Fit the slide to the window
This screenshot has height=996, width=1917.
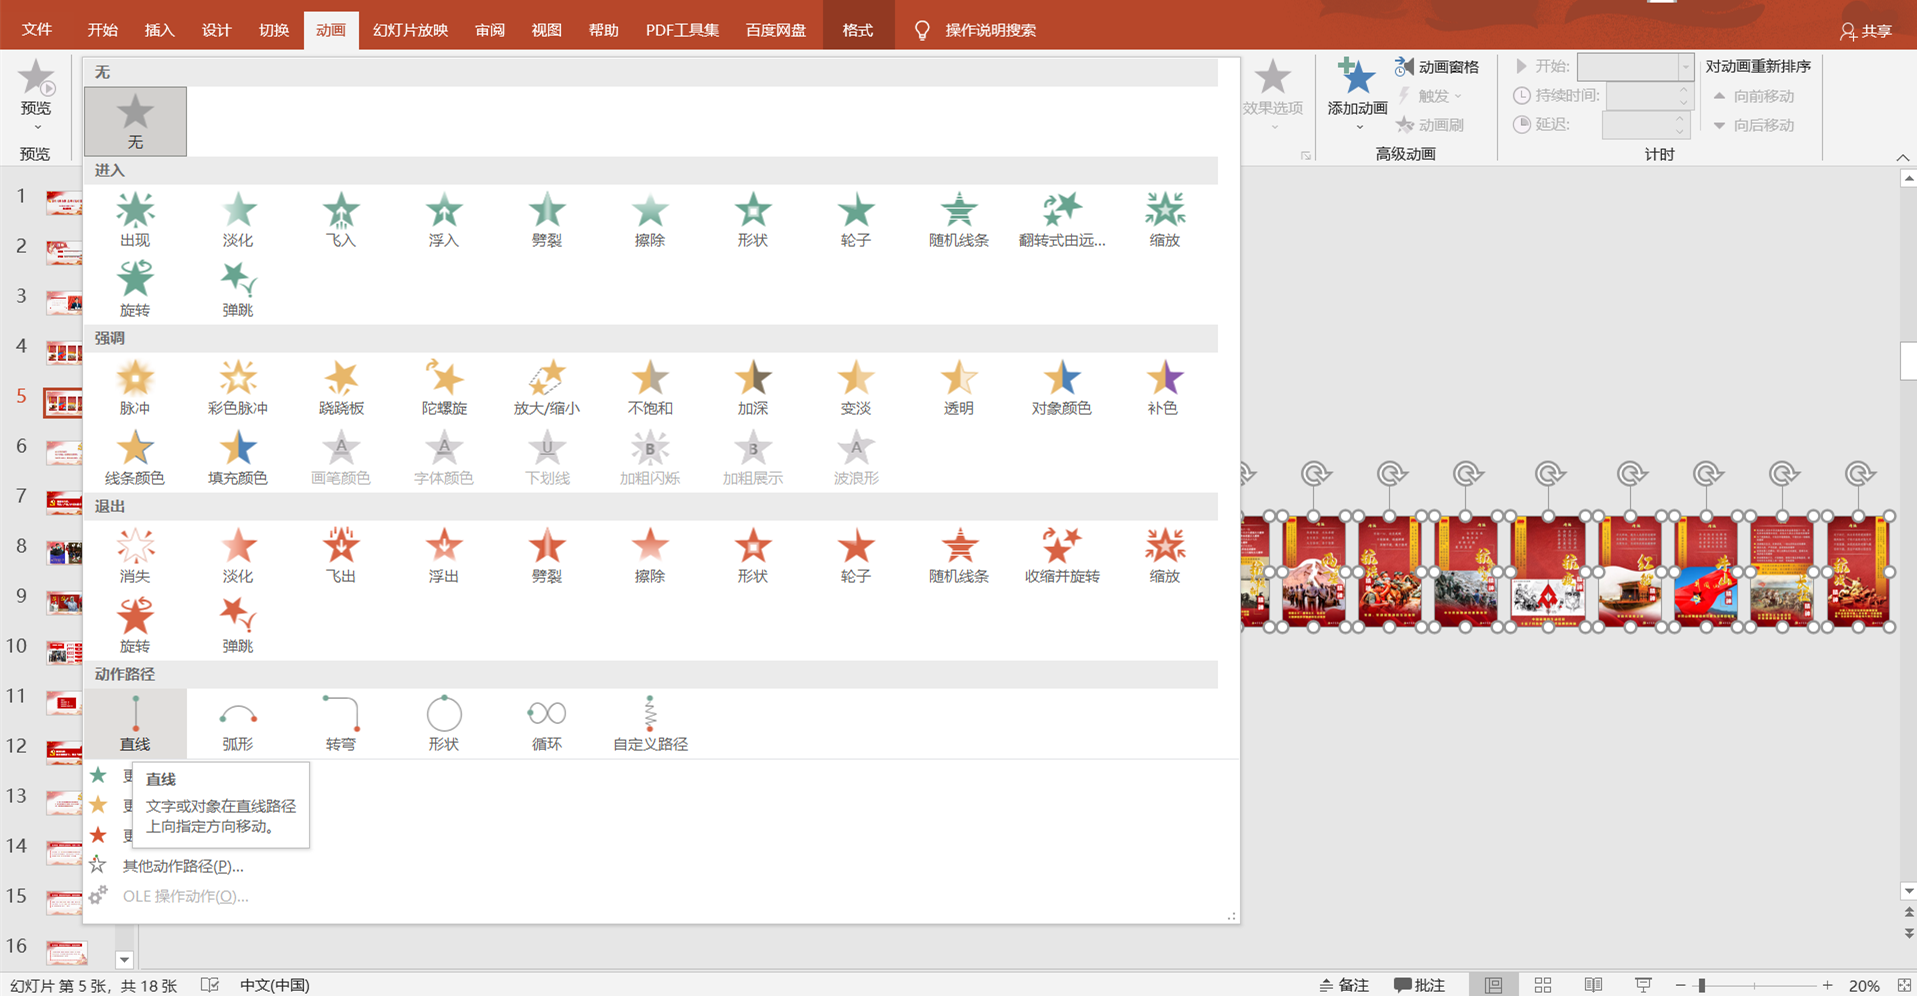click(x=1903, y=985)
